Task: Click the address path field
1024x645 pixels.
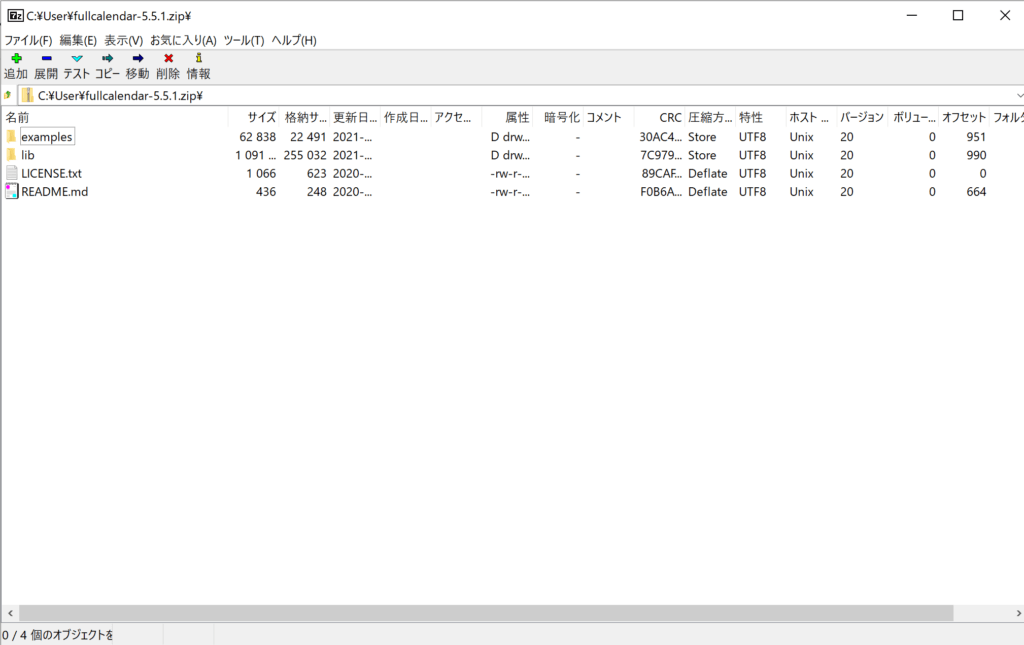Action: pyautogui.click(x=522, y=96)
